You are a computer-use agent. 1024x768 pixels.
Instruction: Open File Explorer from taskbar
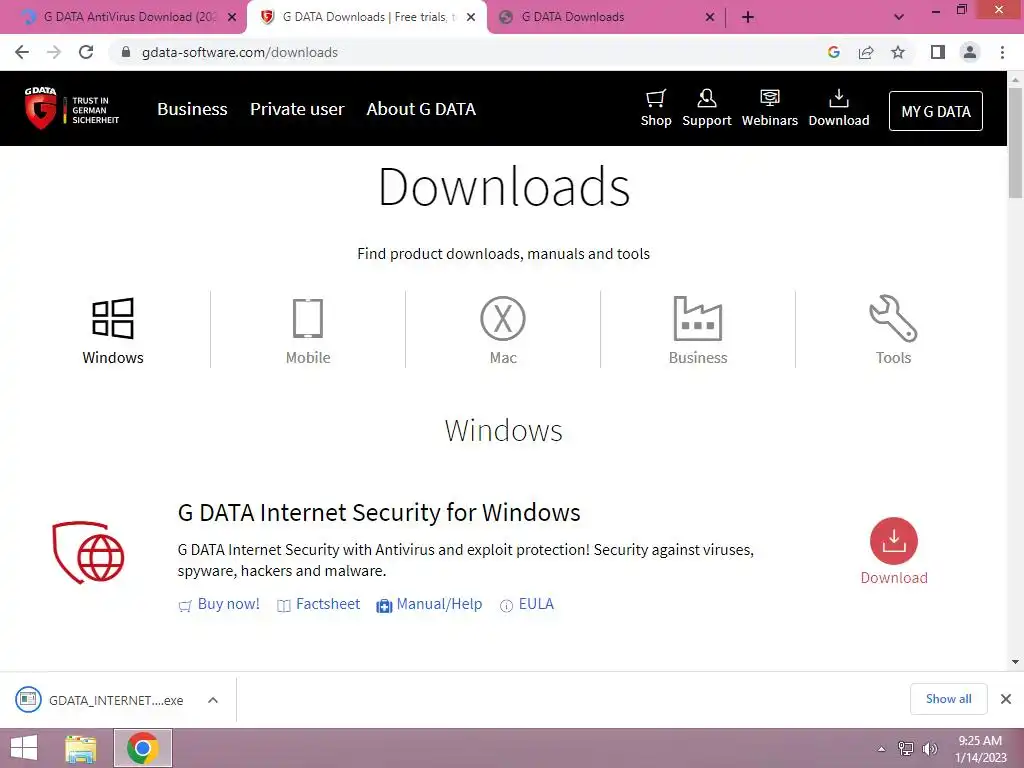80,748
